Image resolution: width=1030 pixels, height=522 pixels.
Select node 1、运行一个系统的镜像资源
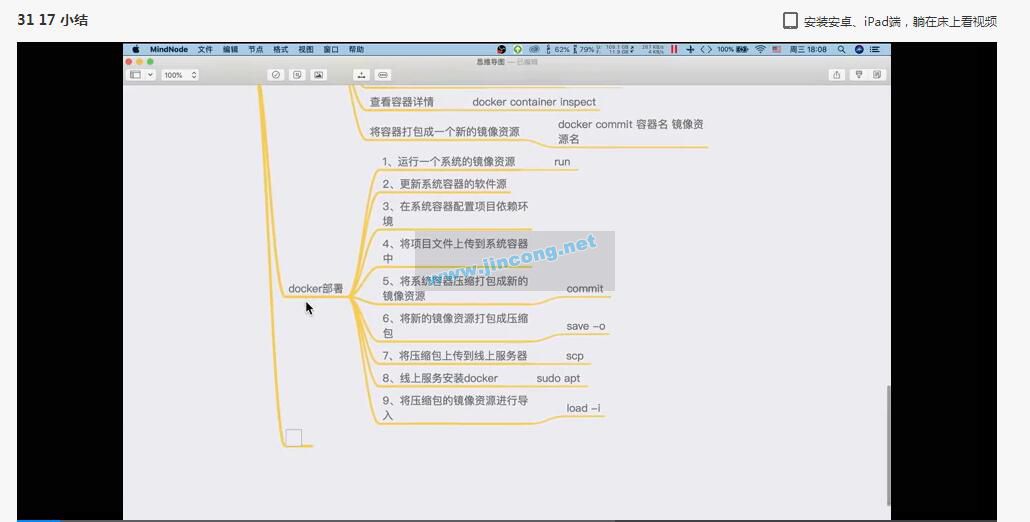(x=449, y=162)
